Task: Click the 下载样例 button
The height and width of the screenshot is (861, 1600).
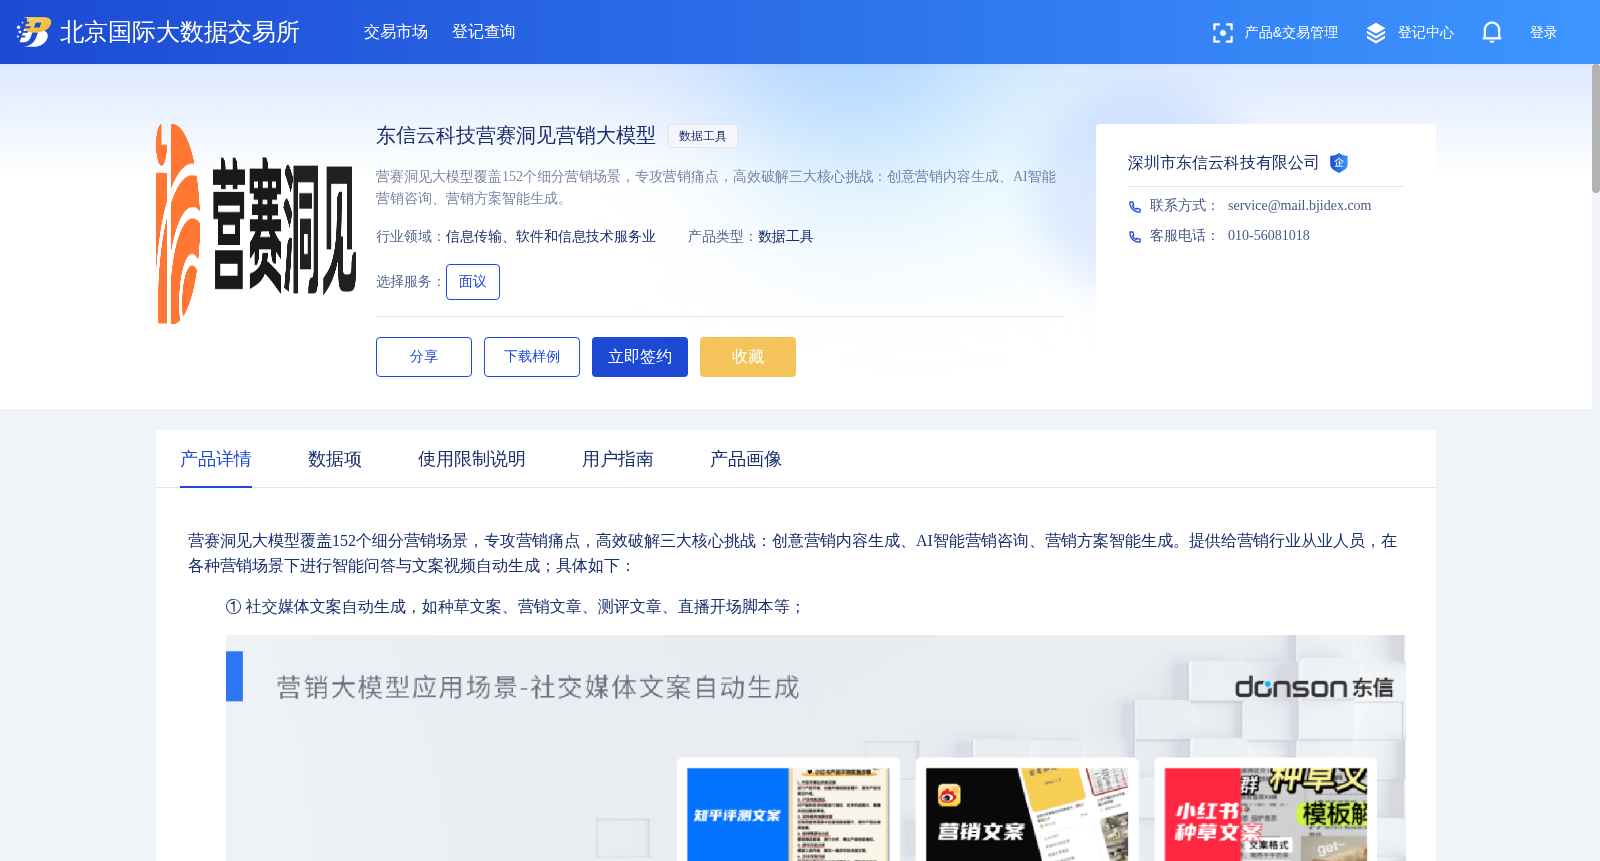Action: (x=532, y=357)
